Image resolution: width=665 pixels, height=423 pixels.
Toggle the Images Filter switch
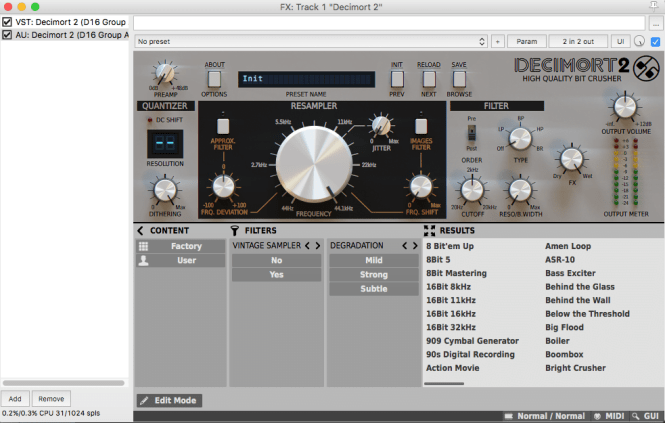pyautogui.click(x=421, y=126)
